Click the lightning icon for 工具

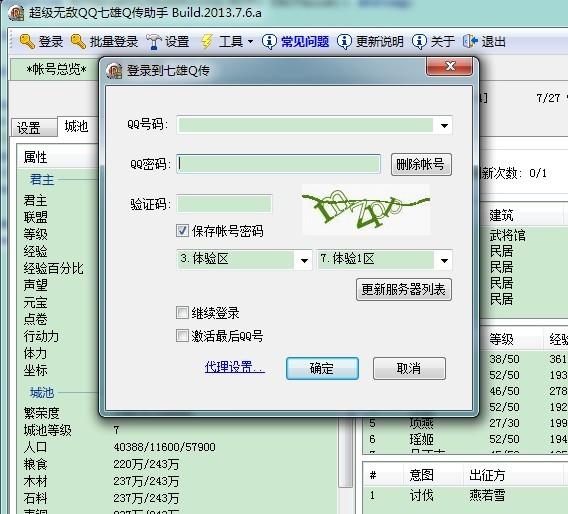pyautogui.click(x=207, y=41)
